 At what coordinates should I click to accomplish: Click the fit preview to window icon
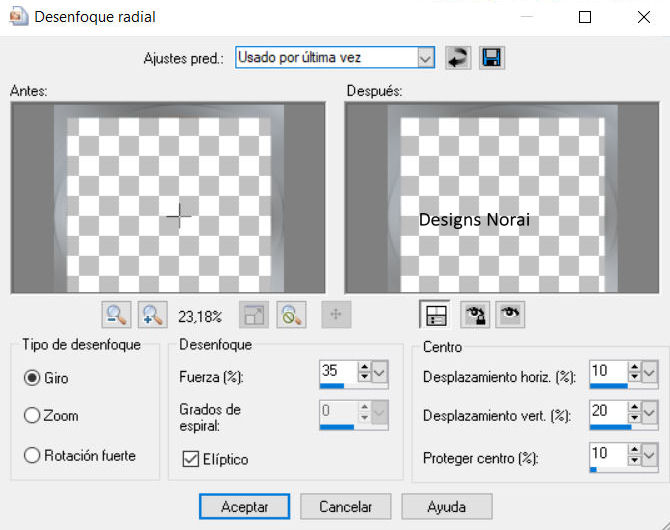254,315
